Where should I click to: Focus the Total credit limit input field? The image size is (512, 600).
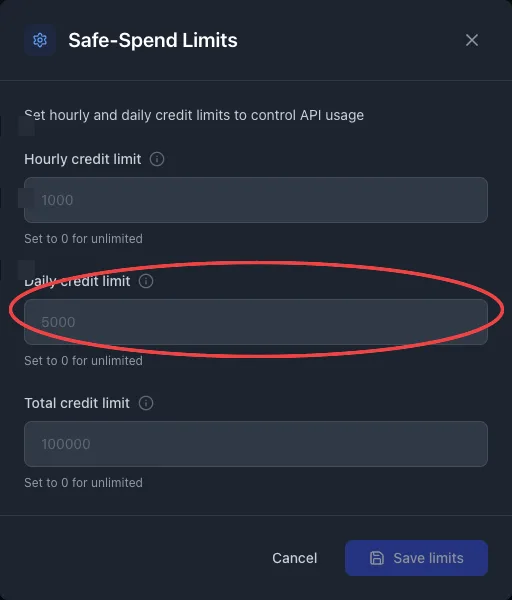click(x=256, y=444)
